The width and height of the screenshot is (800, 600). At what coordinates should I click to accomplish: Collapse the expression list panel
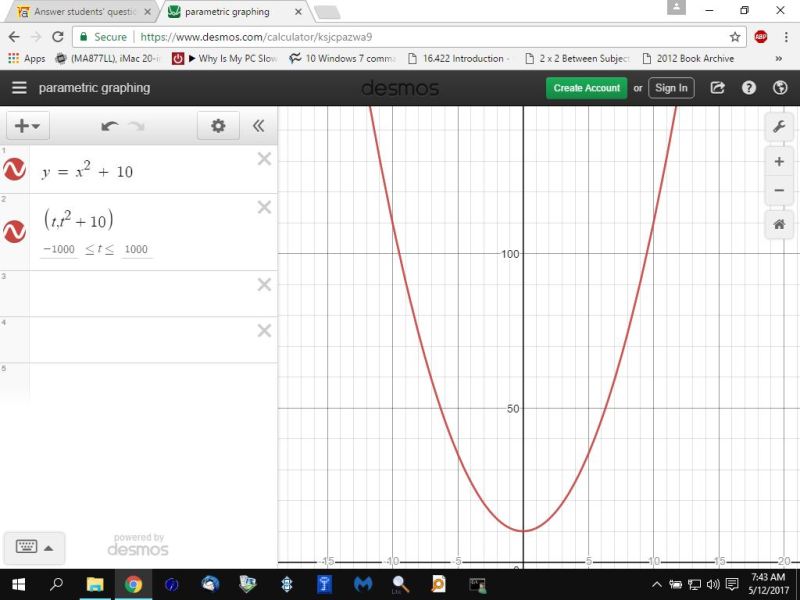tap(259, 126)
